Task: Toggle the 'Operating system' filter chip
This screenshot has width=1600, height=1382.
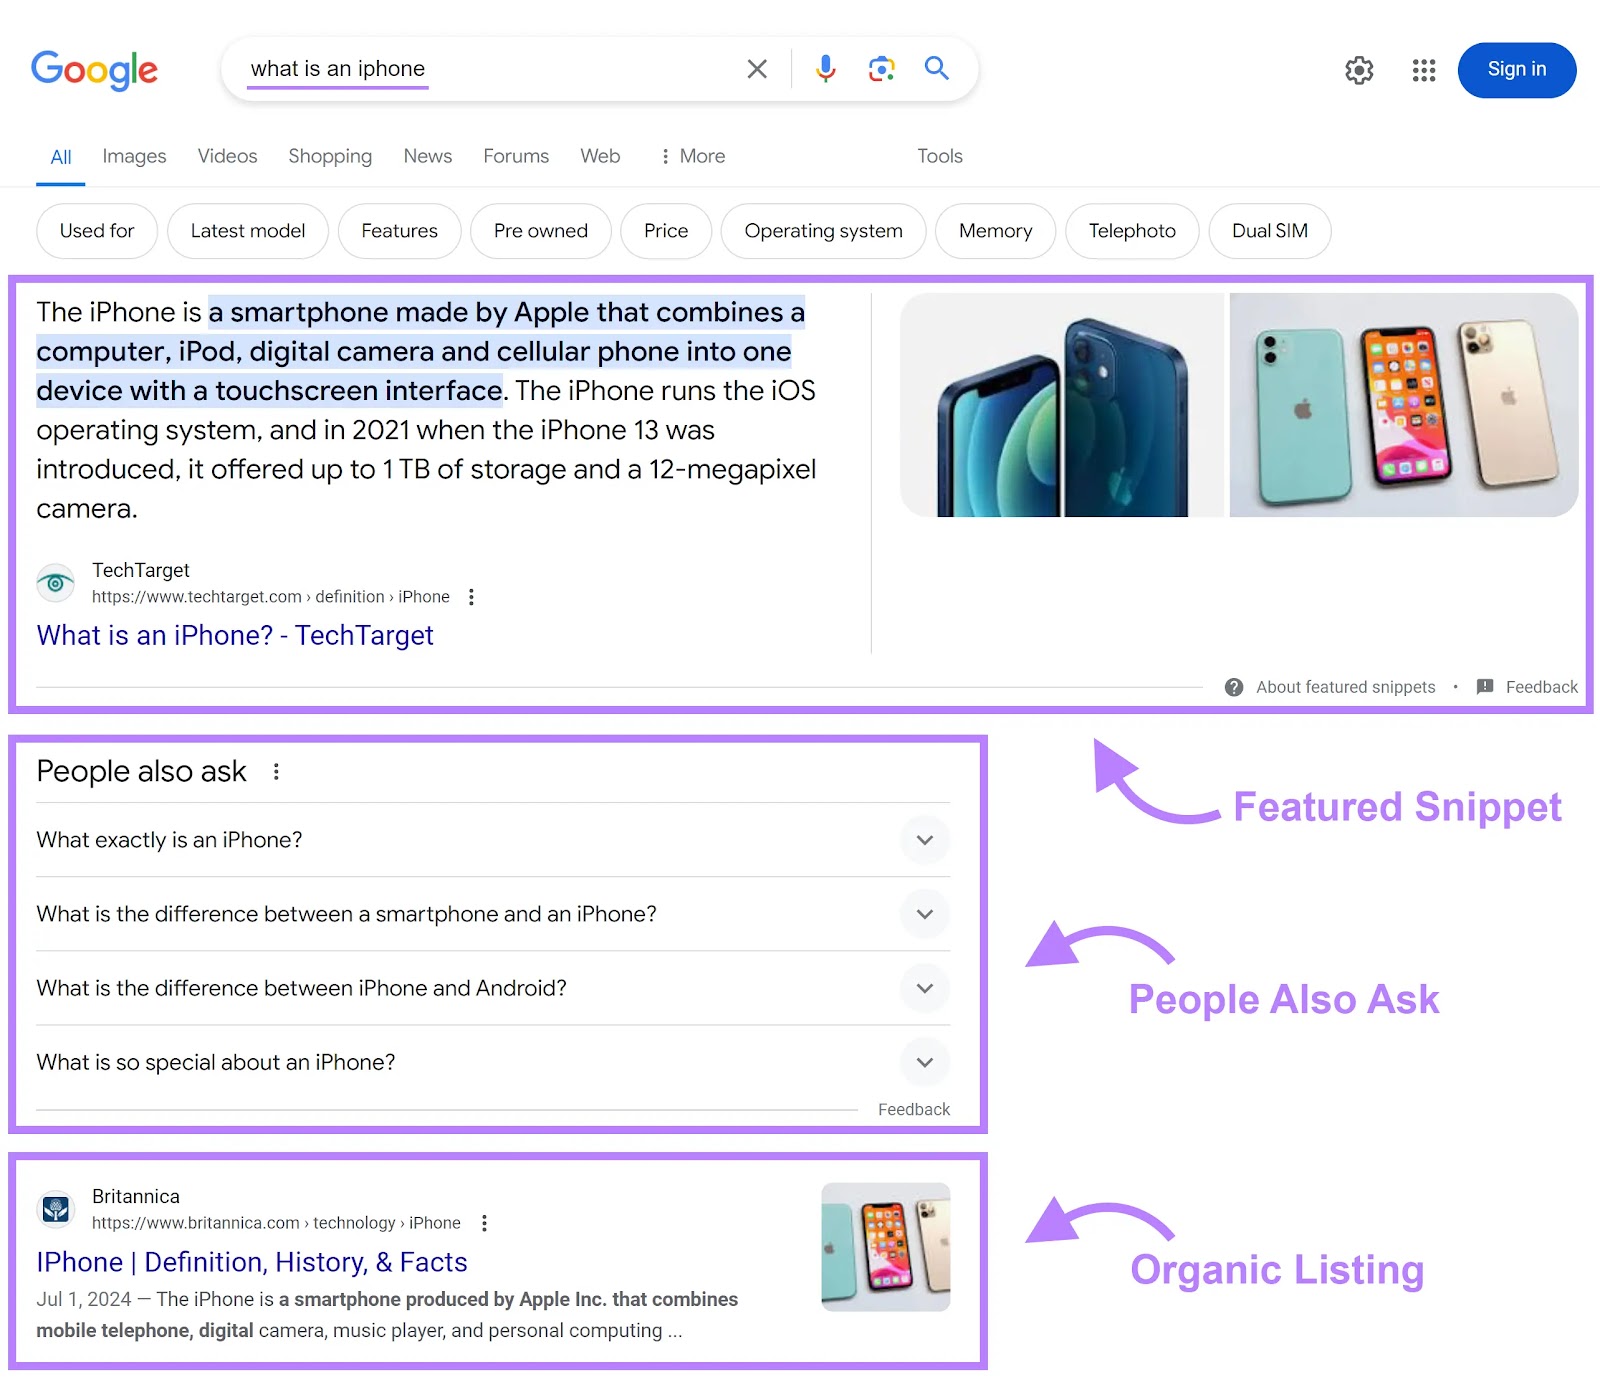Action: pos(822,231)
